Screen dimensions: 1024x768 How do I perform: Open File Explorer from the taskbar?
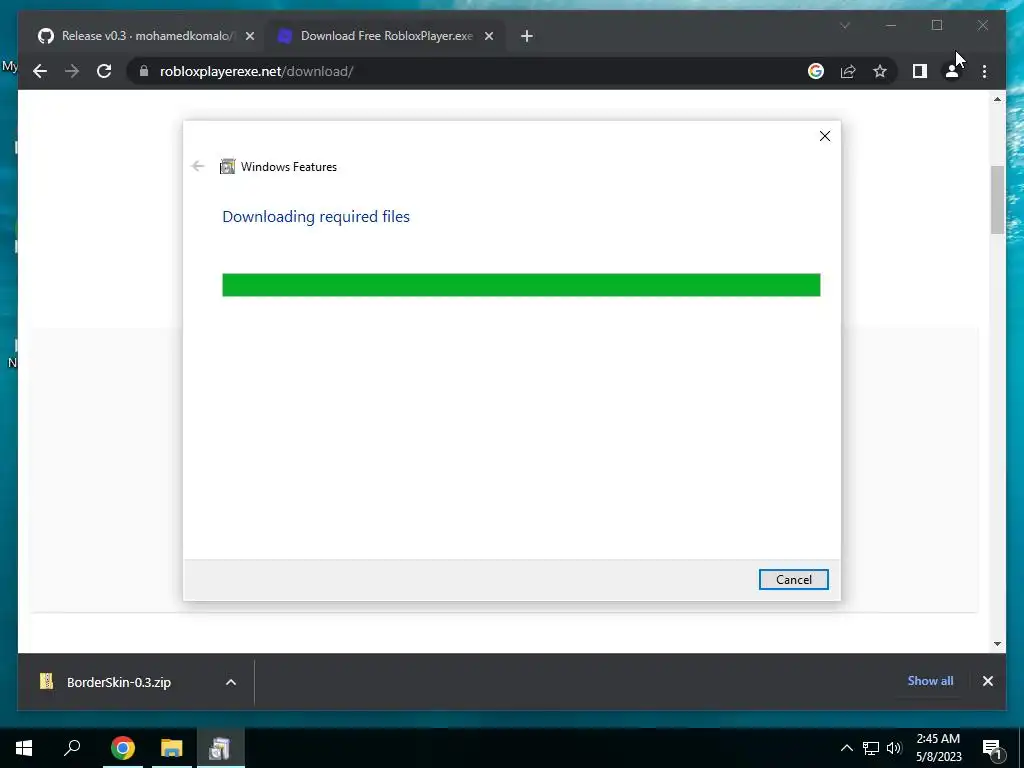171,748
